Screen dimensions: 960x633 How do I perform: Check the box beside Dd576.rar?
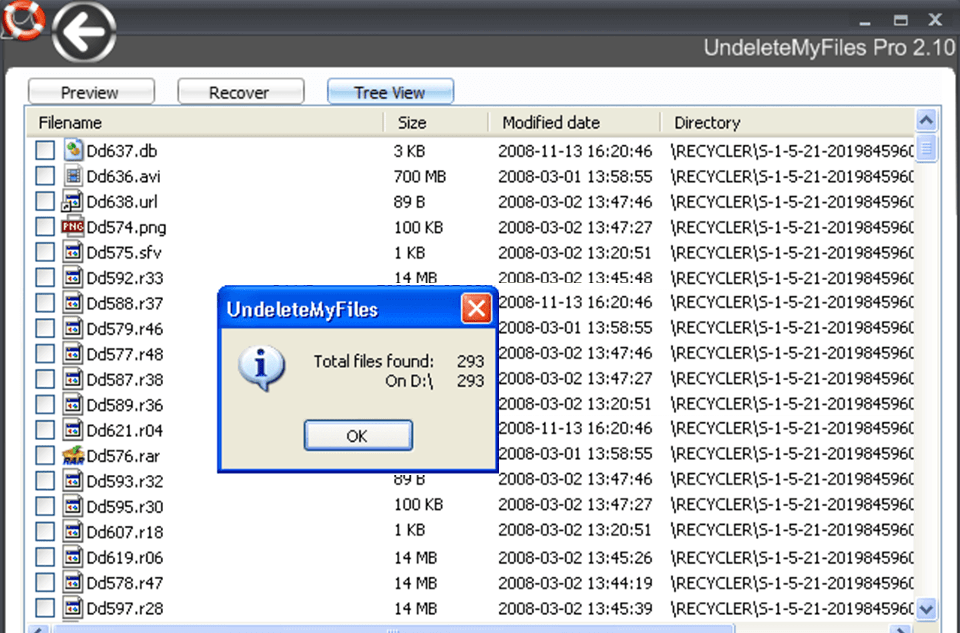[x=43, y=455]
